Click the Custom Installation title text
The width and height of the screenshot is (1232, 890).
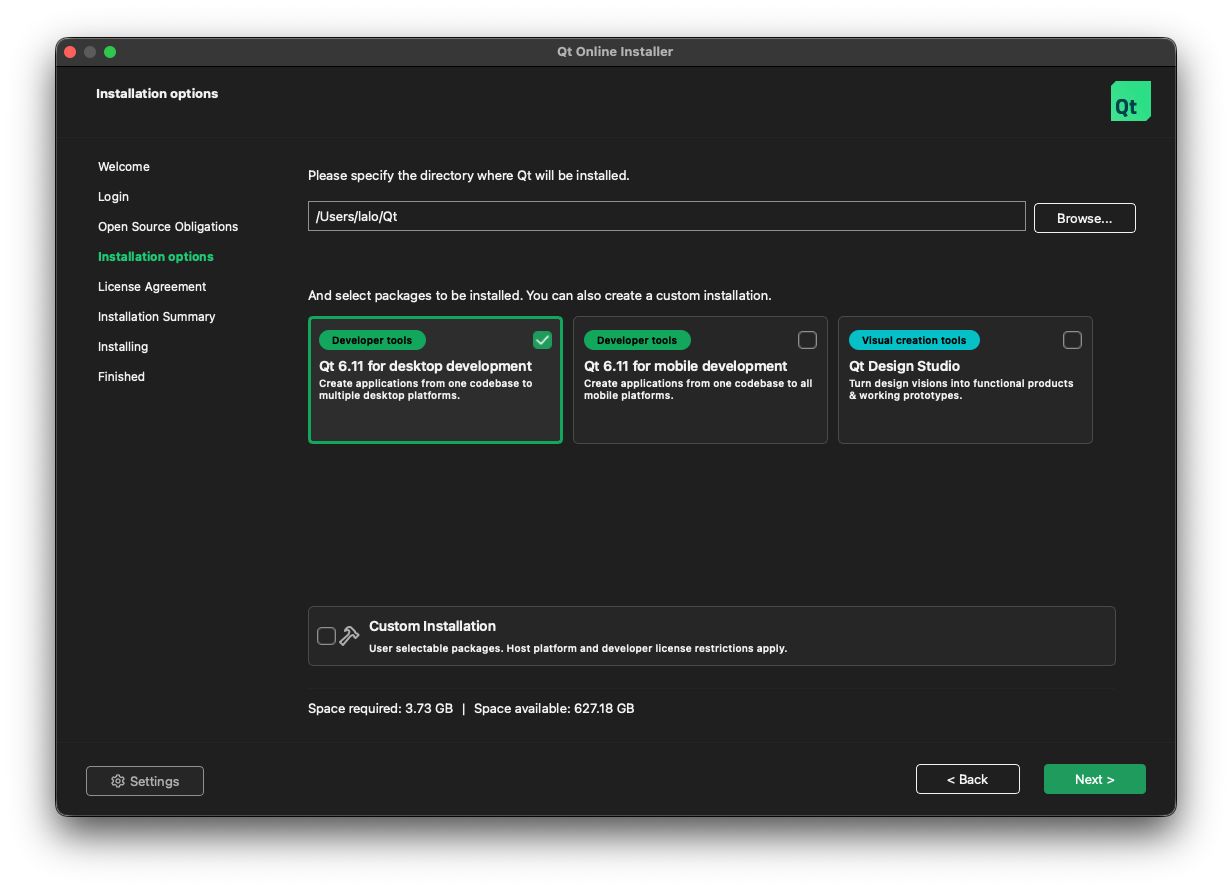pos(432,626)
